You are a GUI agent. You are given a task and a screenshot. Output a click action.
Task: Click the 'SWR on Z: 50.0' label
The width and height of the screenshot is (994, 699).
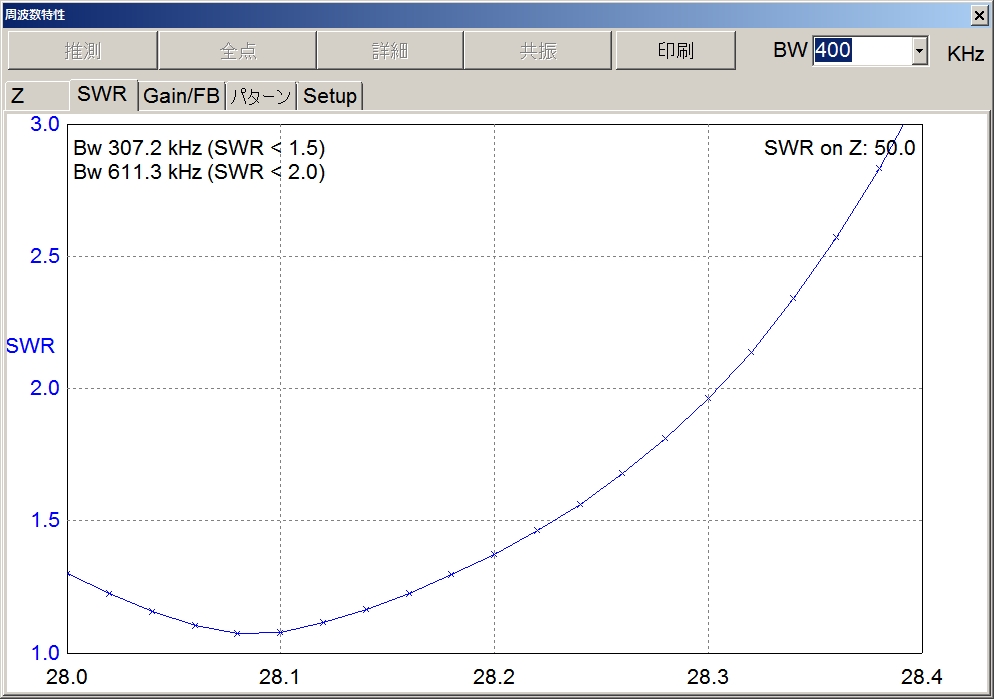point(839,148)
